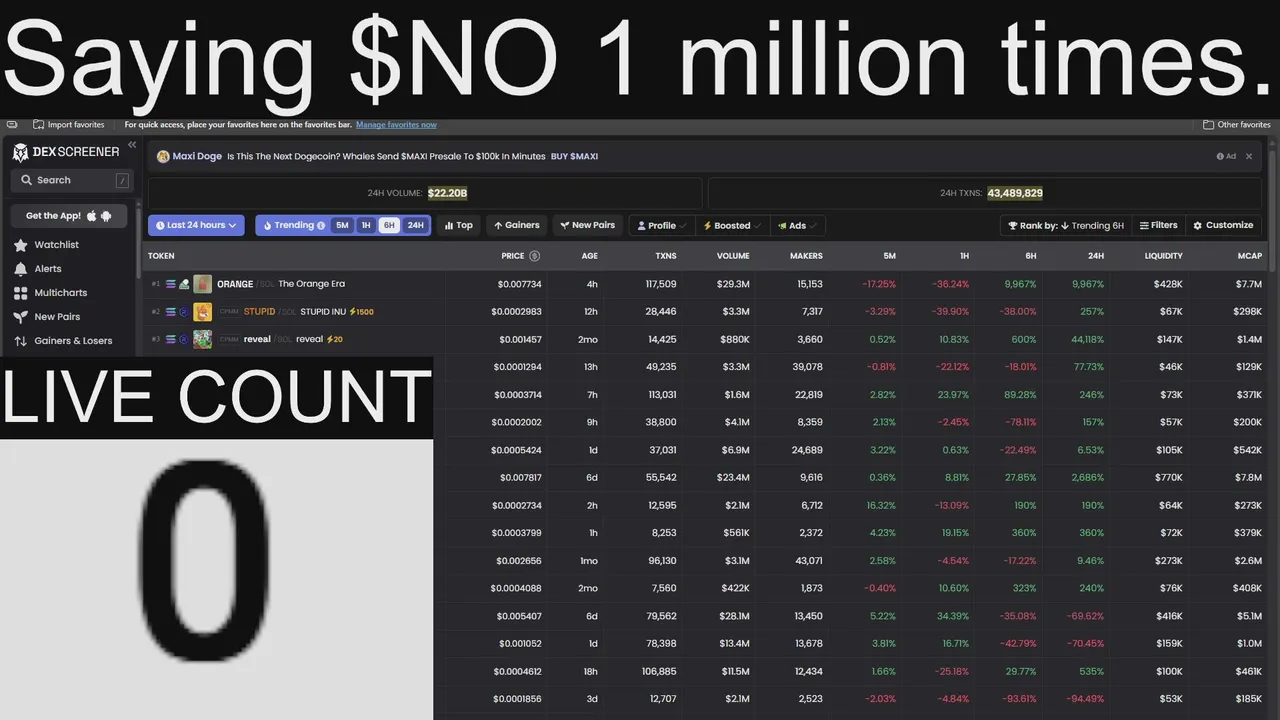The width and height of the screenshot is (1280, 720).
Task: Click the 20 boost lightning on reveal
Action: click(334, 340)
